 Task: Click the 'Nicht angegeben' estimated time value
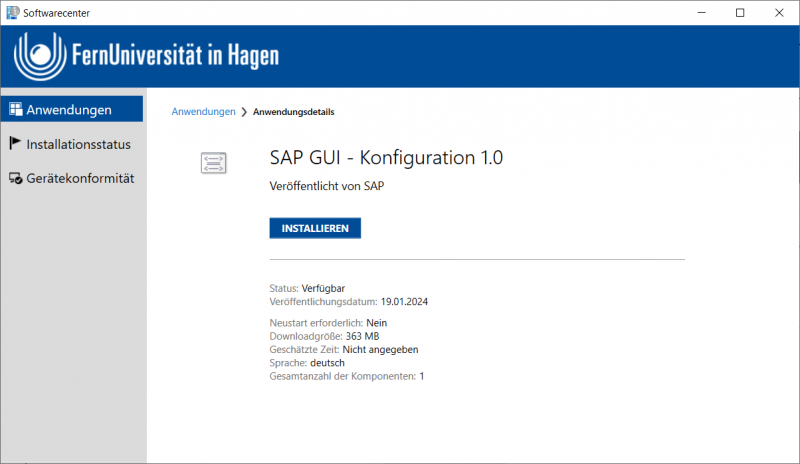point(380,350)
